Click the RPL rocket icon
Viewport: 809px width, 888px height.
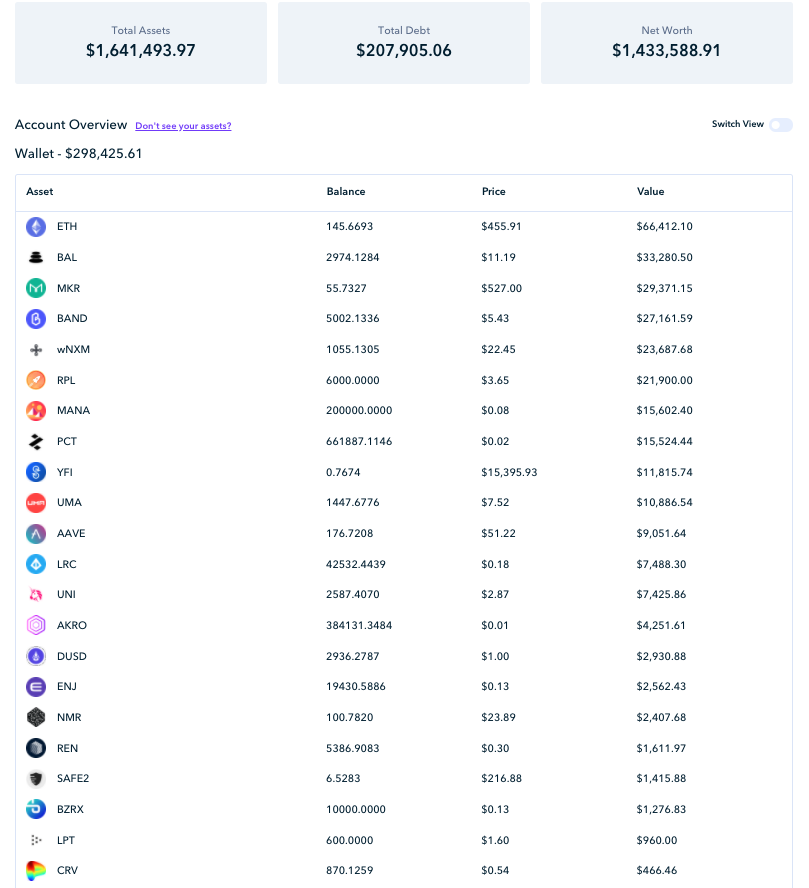[36, 380]
